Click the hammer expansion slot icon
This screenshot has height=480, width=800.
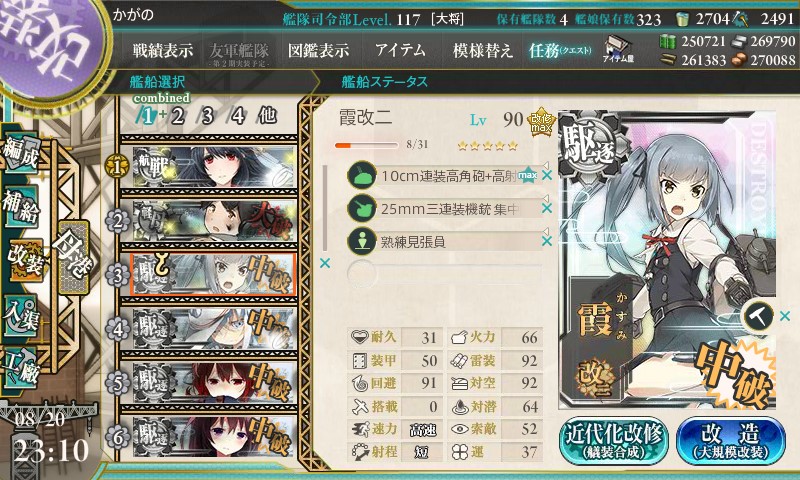(758, 316)
